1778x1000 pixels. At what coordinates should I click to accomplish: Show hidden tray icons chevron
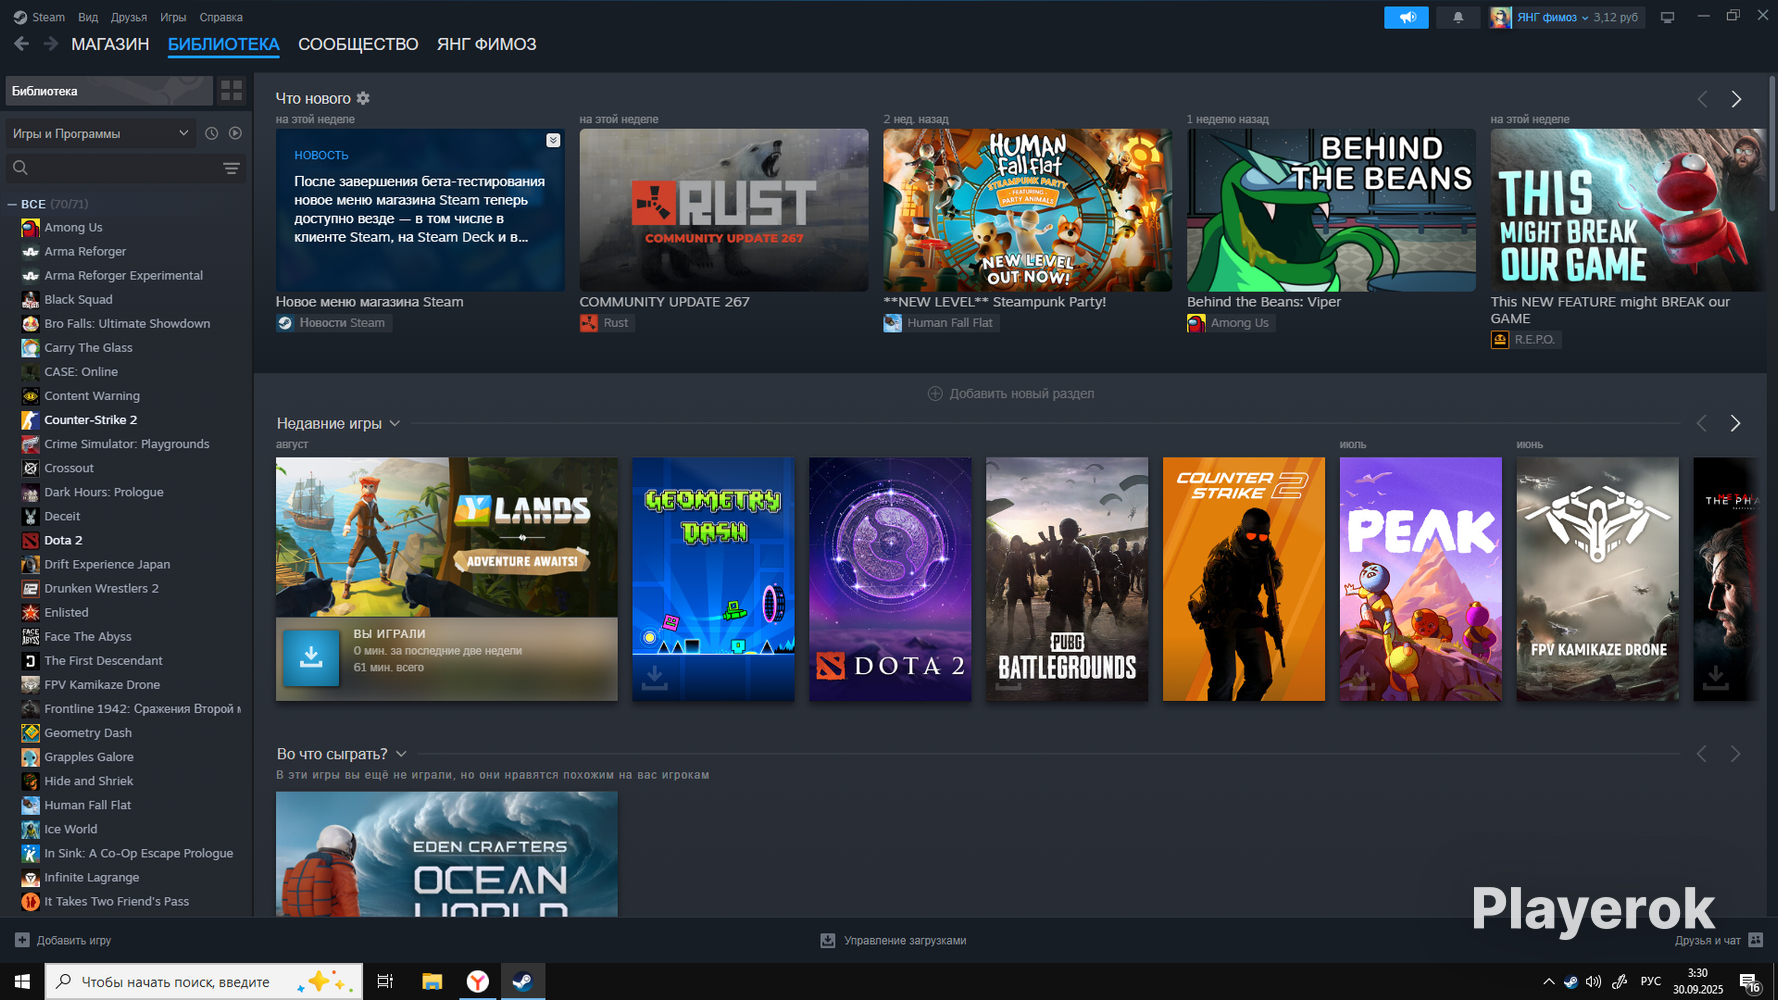coord(1549,982)
